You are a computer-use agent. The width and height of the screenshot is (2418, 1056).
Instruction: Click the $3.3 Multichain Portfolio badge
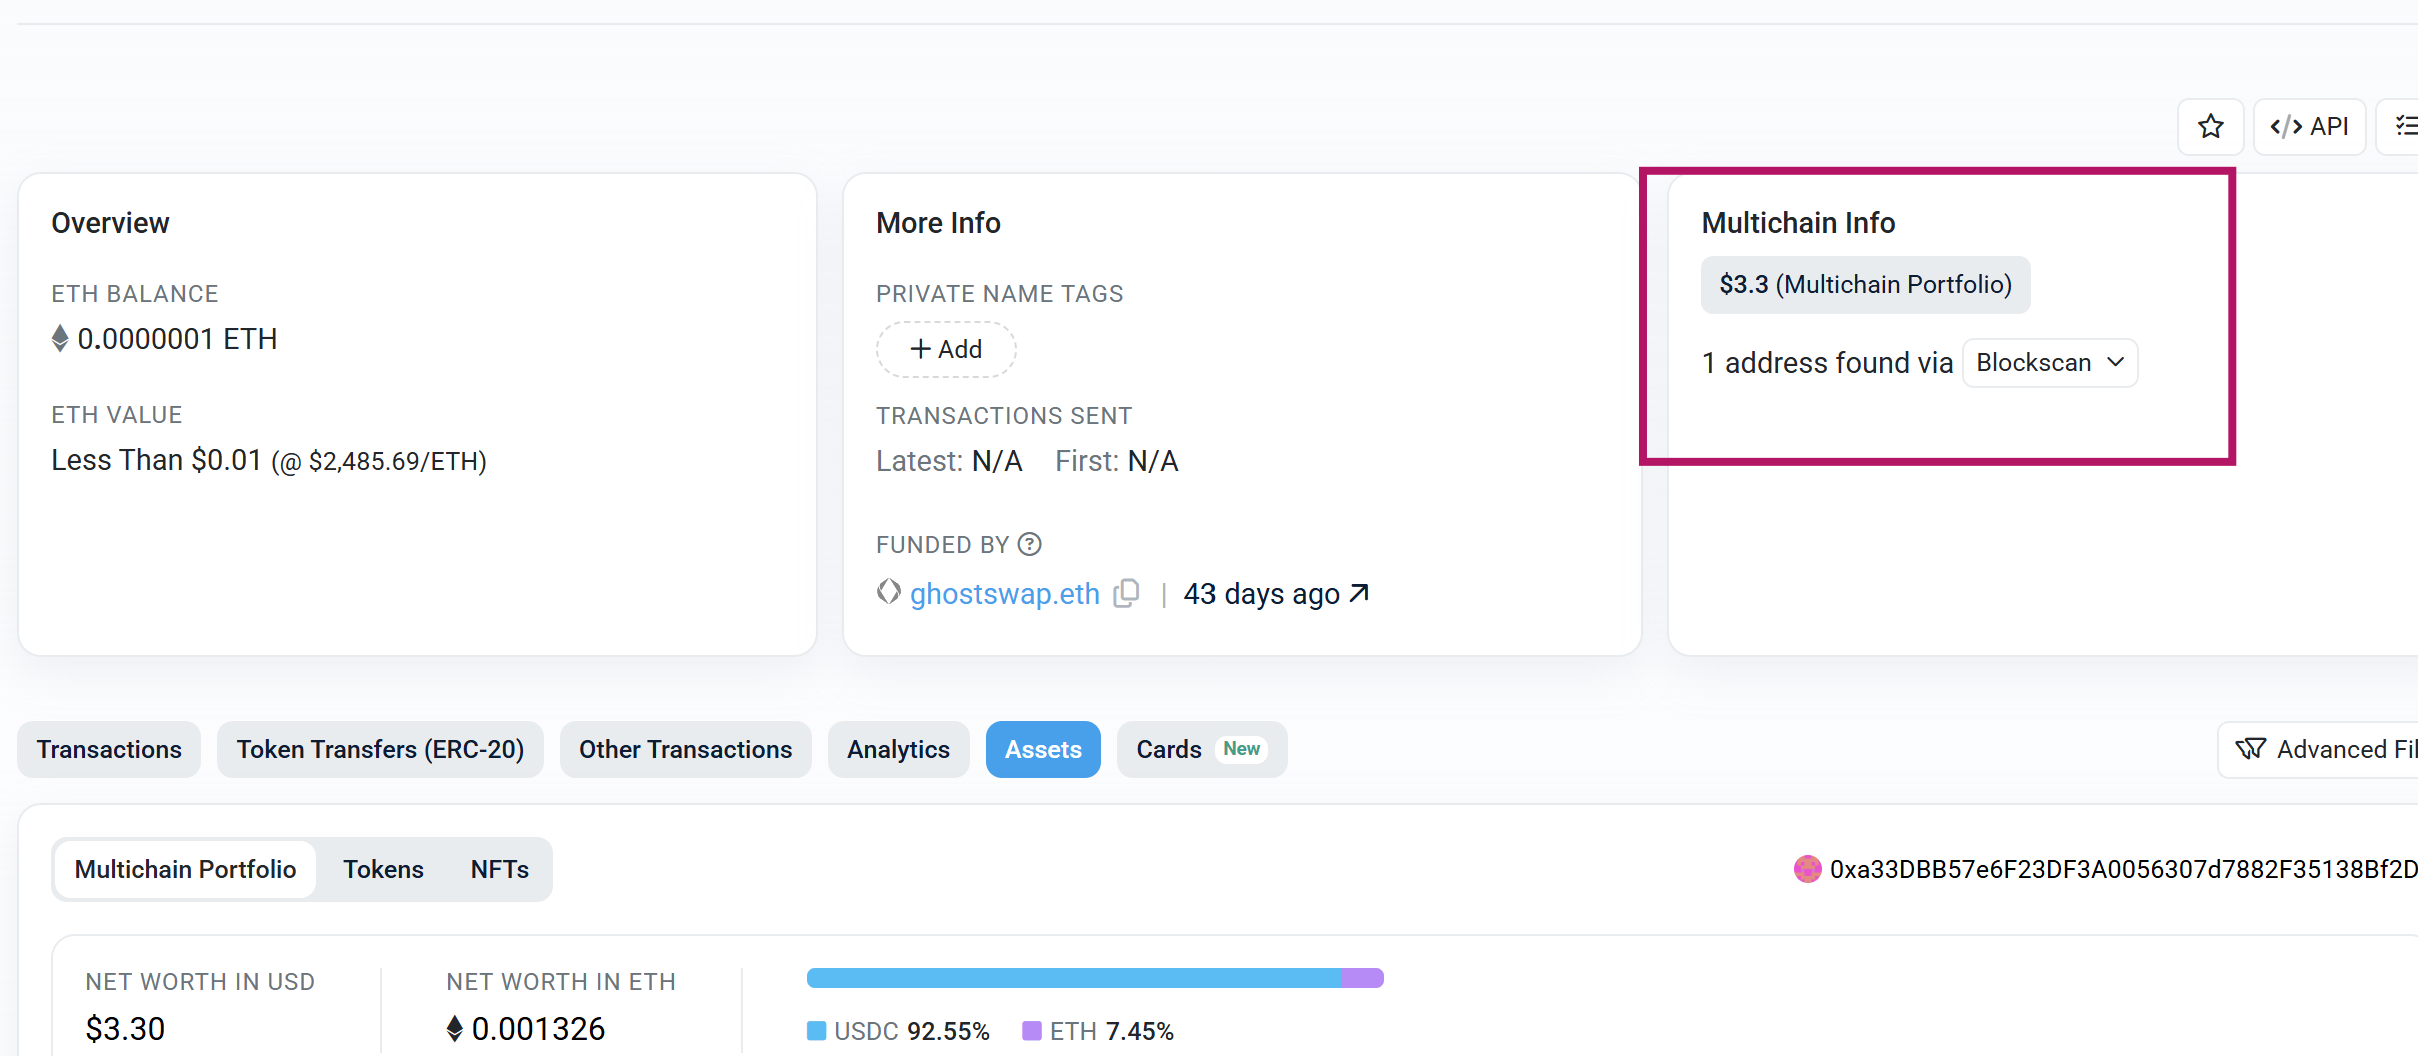pos(1865,285)
